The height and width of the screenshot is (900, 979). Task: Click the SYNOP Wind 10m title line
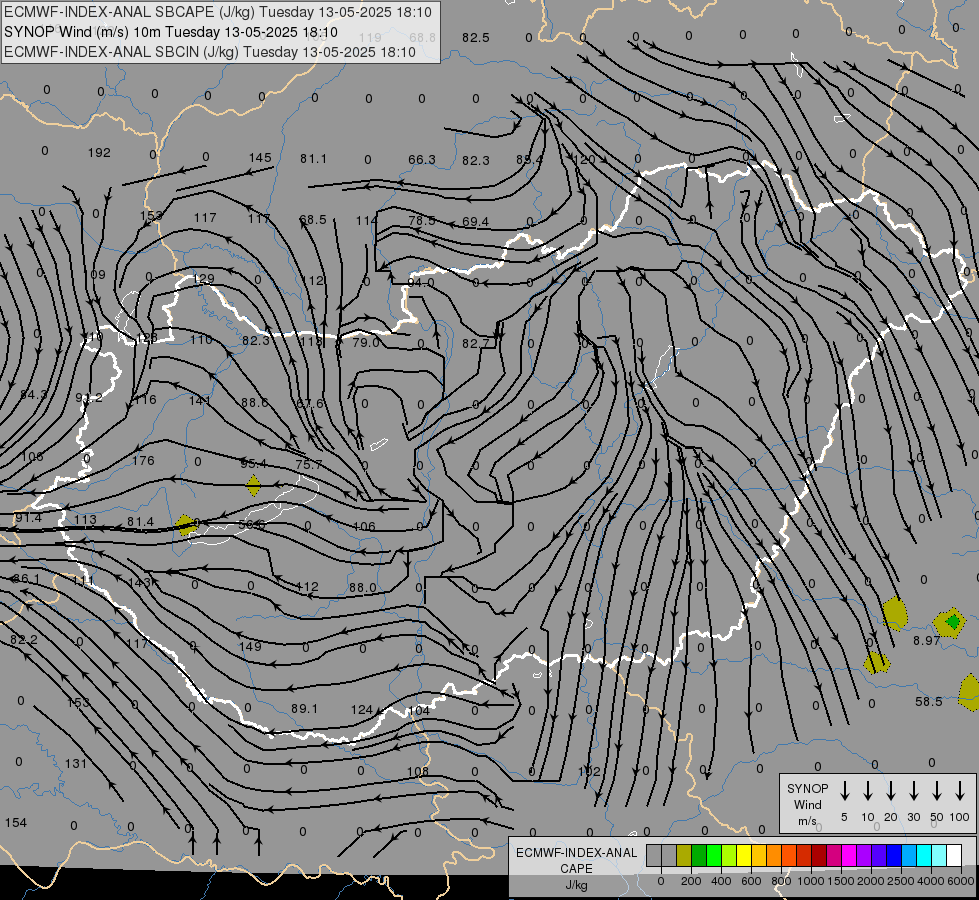(x=171, y=32)
